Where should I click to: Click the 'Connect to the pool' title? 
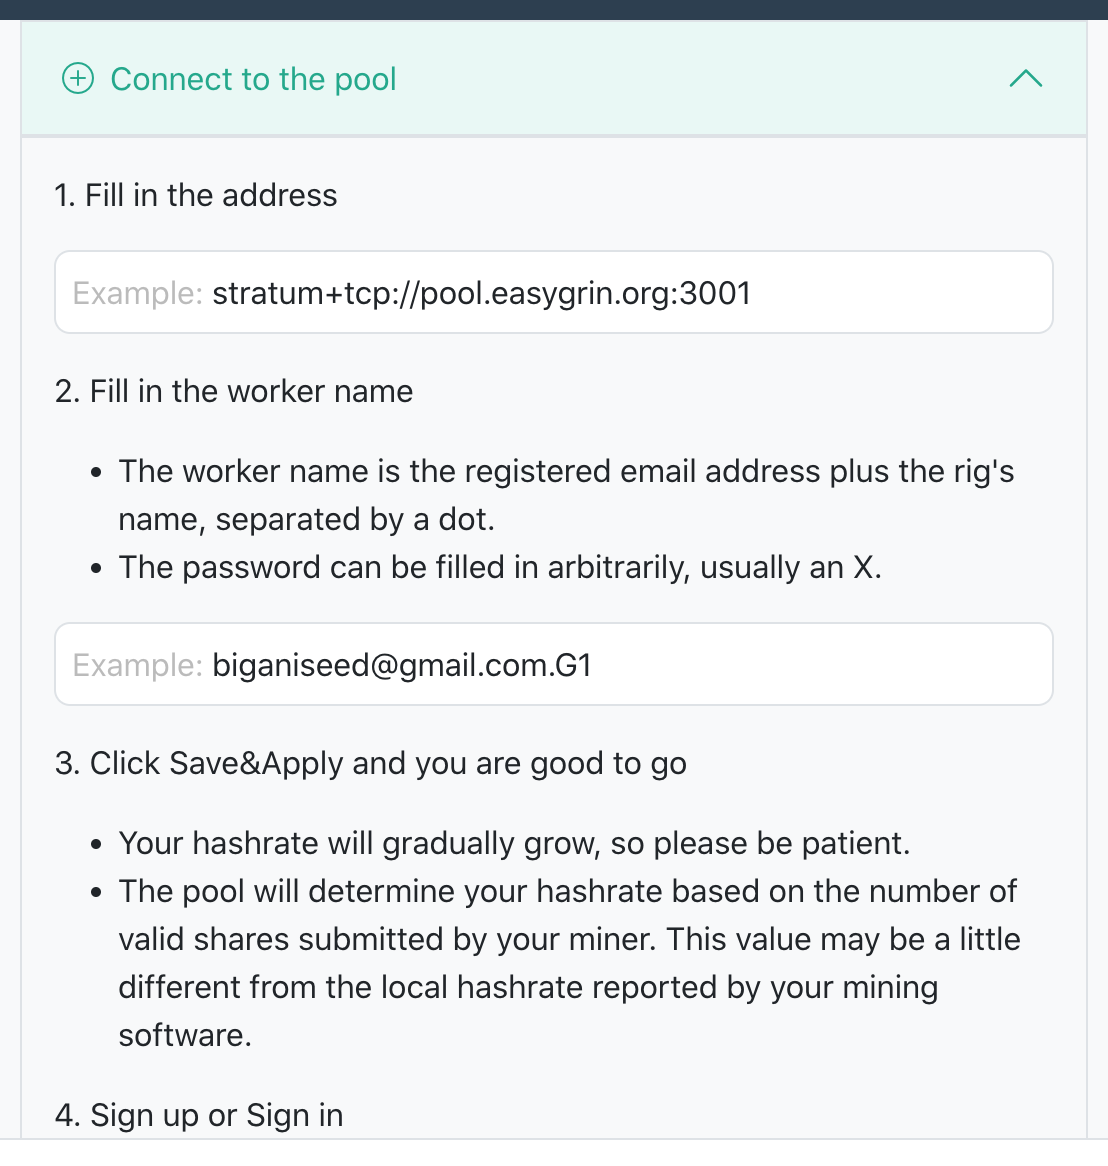253,79
